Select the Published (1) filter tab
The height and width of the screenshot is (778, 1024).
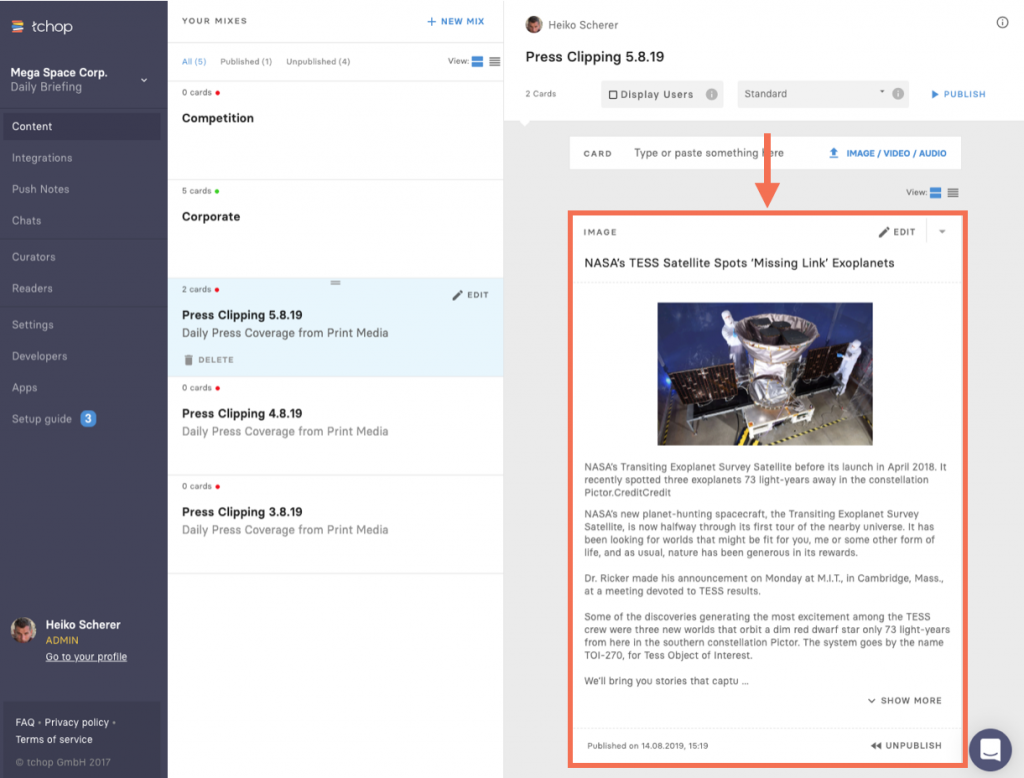246,61
